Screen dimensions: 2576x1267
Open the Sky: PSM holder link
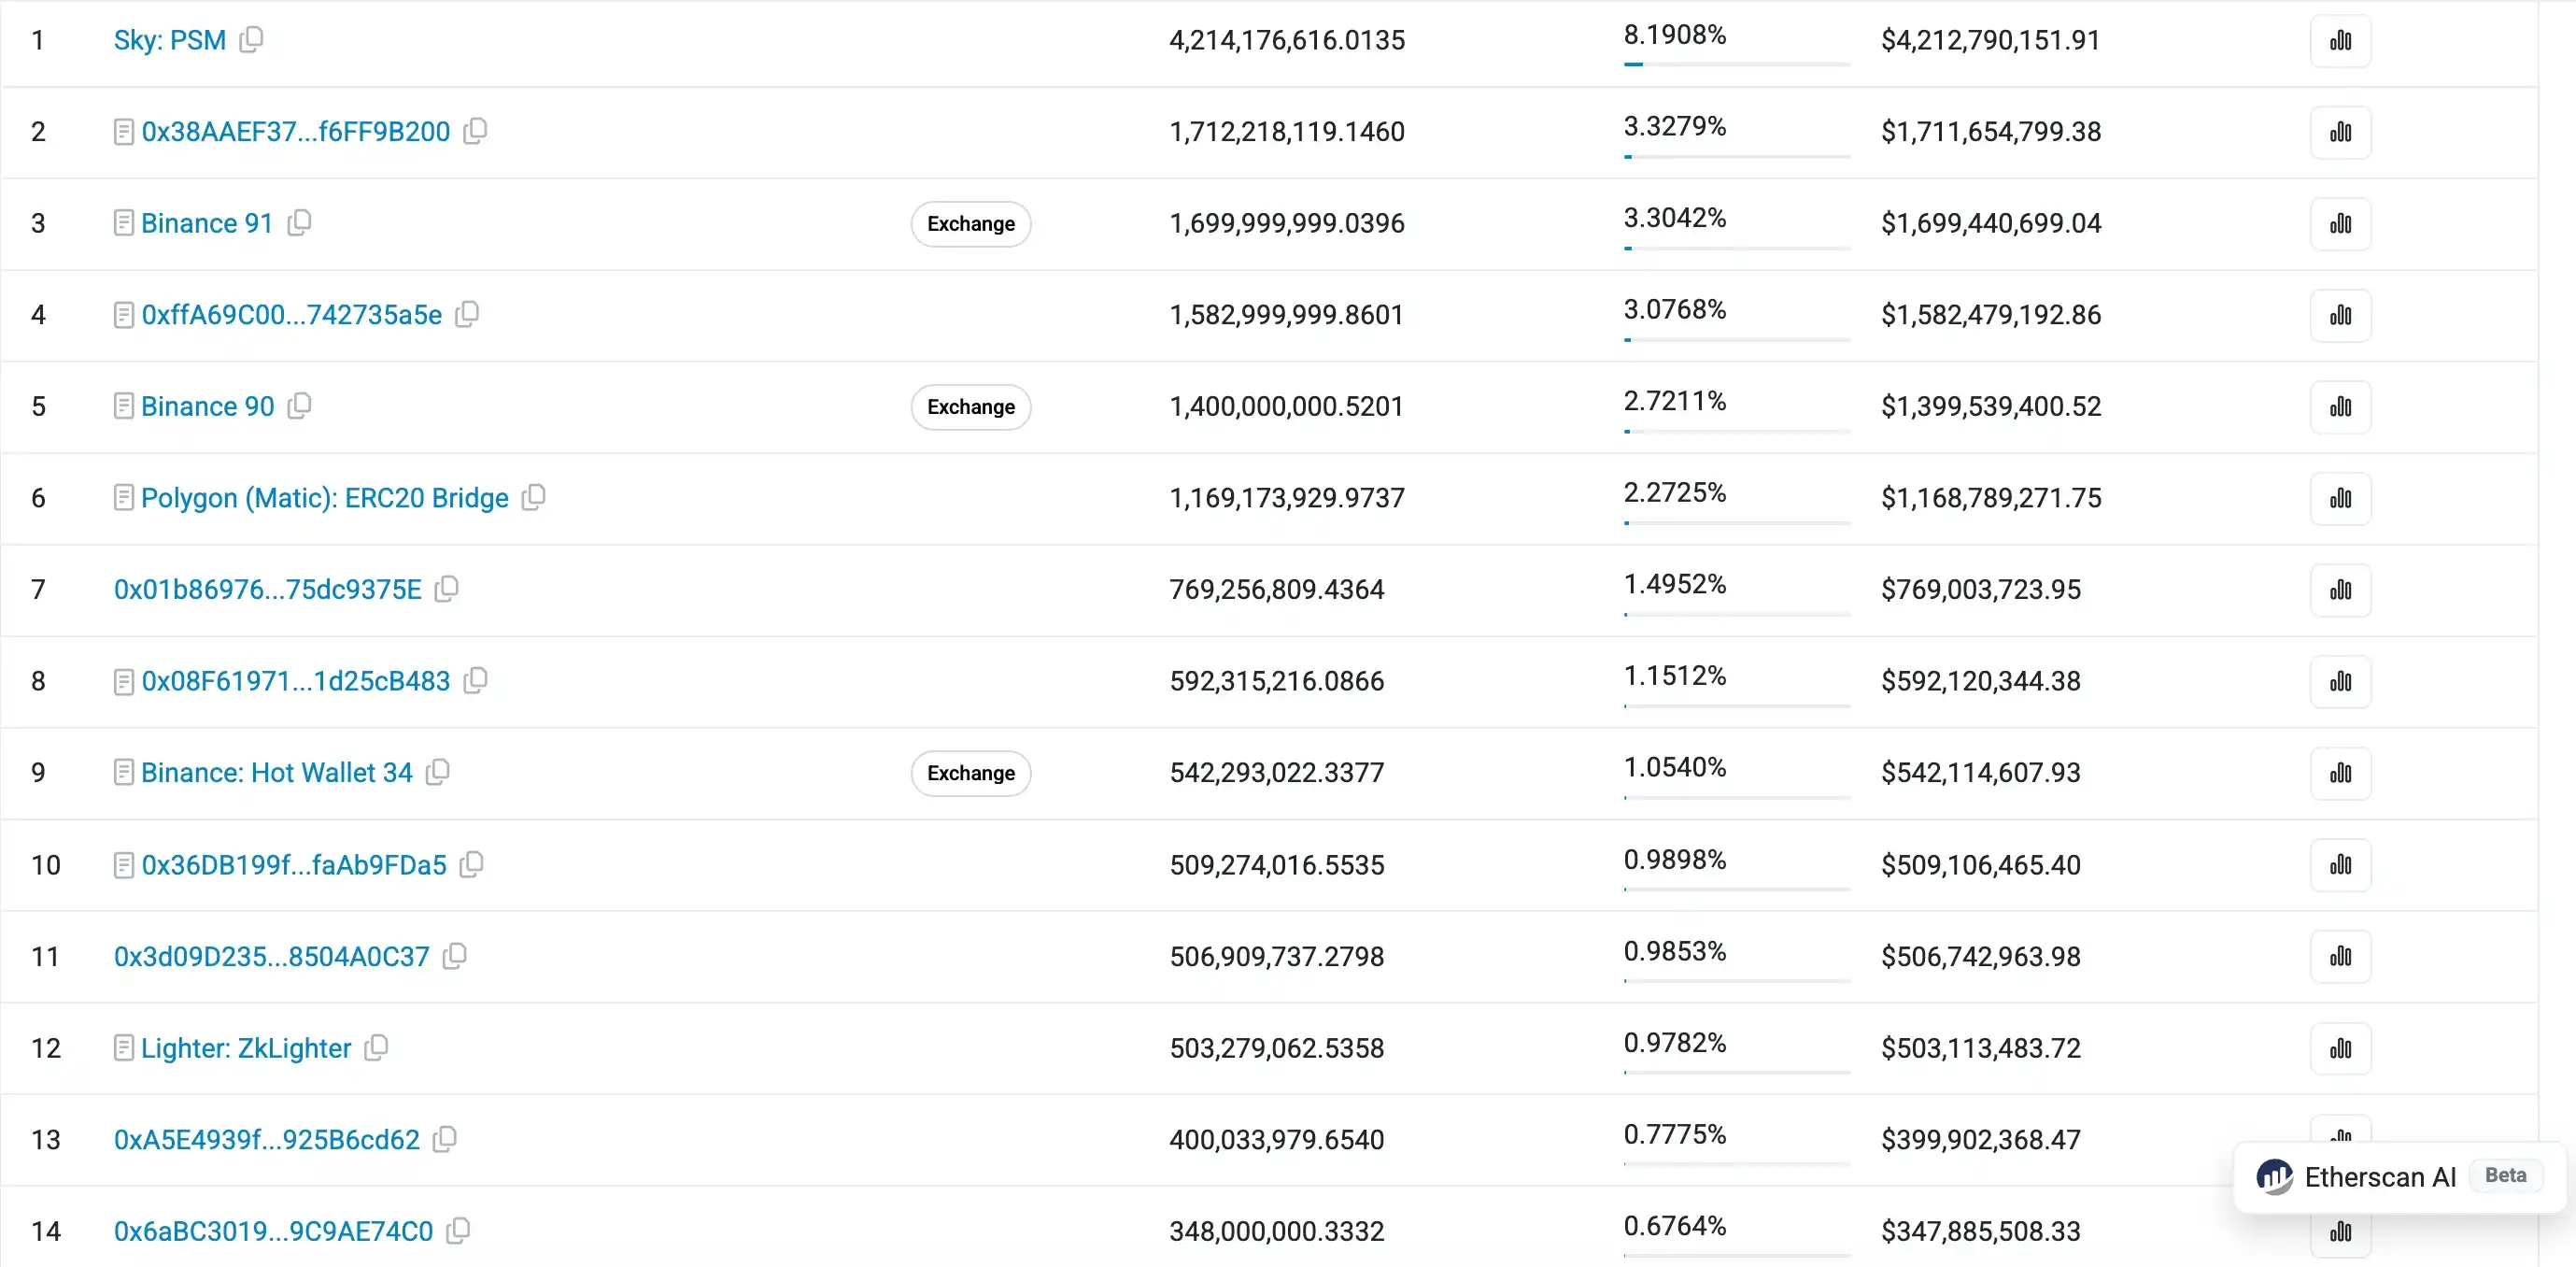(170, 40)
